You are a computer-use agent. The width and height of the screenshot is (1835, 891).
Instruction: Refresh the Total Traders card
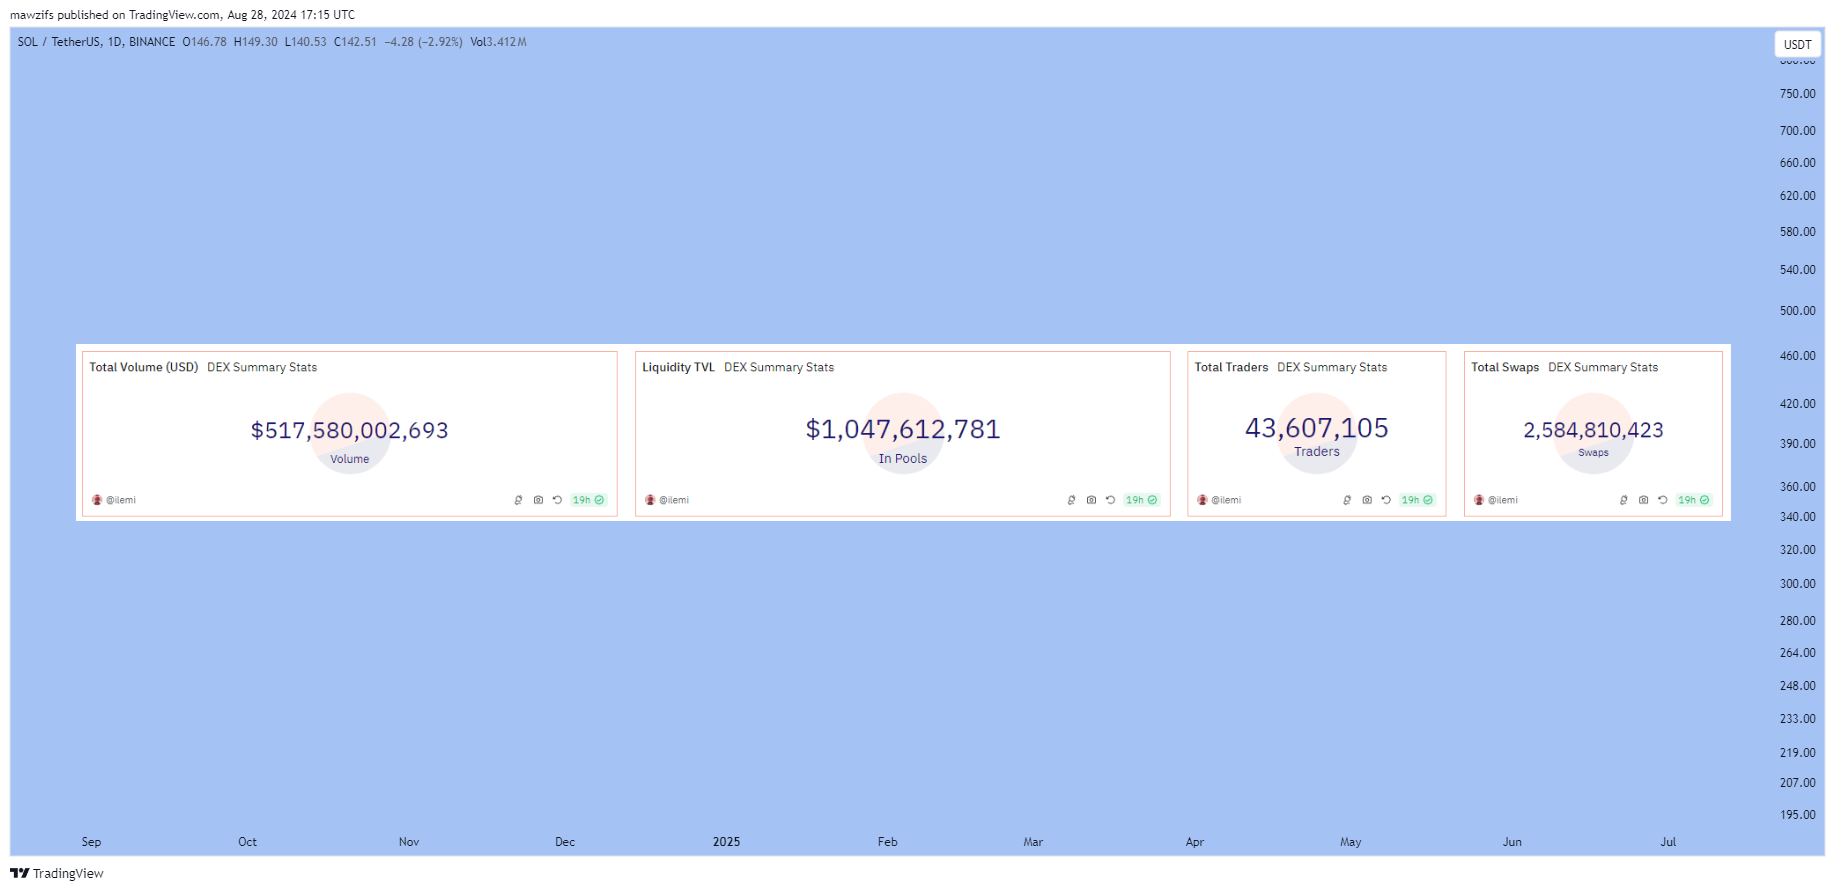pos(1386,500)
